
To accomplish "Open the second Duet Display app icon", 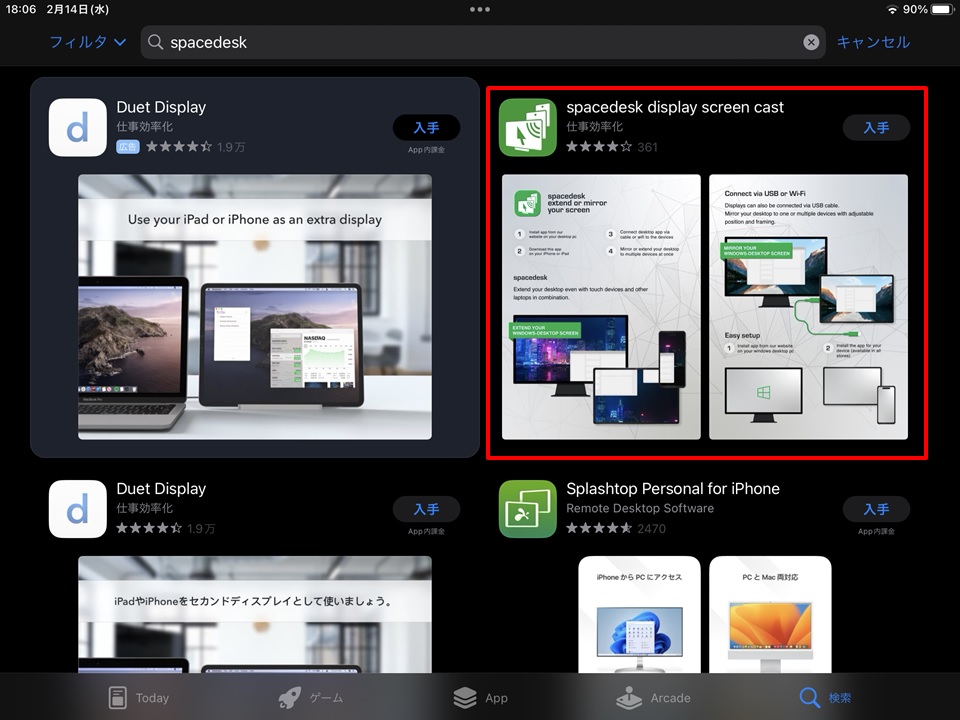I will click(x=78, y=509).
